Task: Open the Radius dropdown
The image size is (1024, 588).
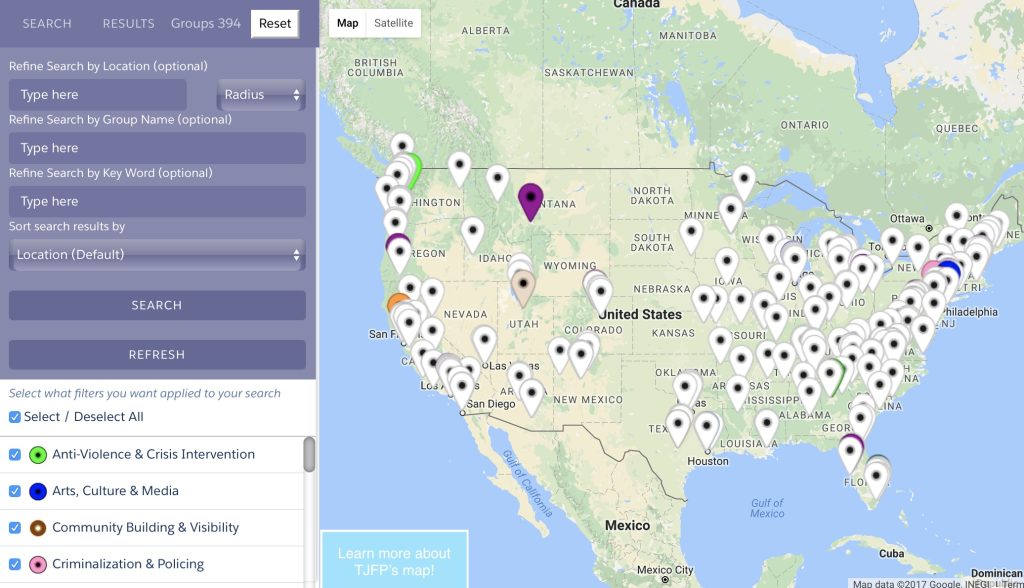Action: 261,95
